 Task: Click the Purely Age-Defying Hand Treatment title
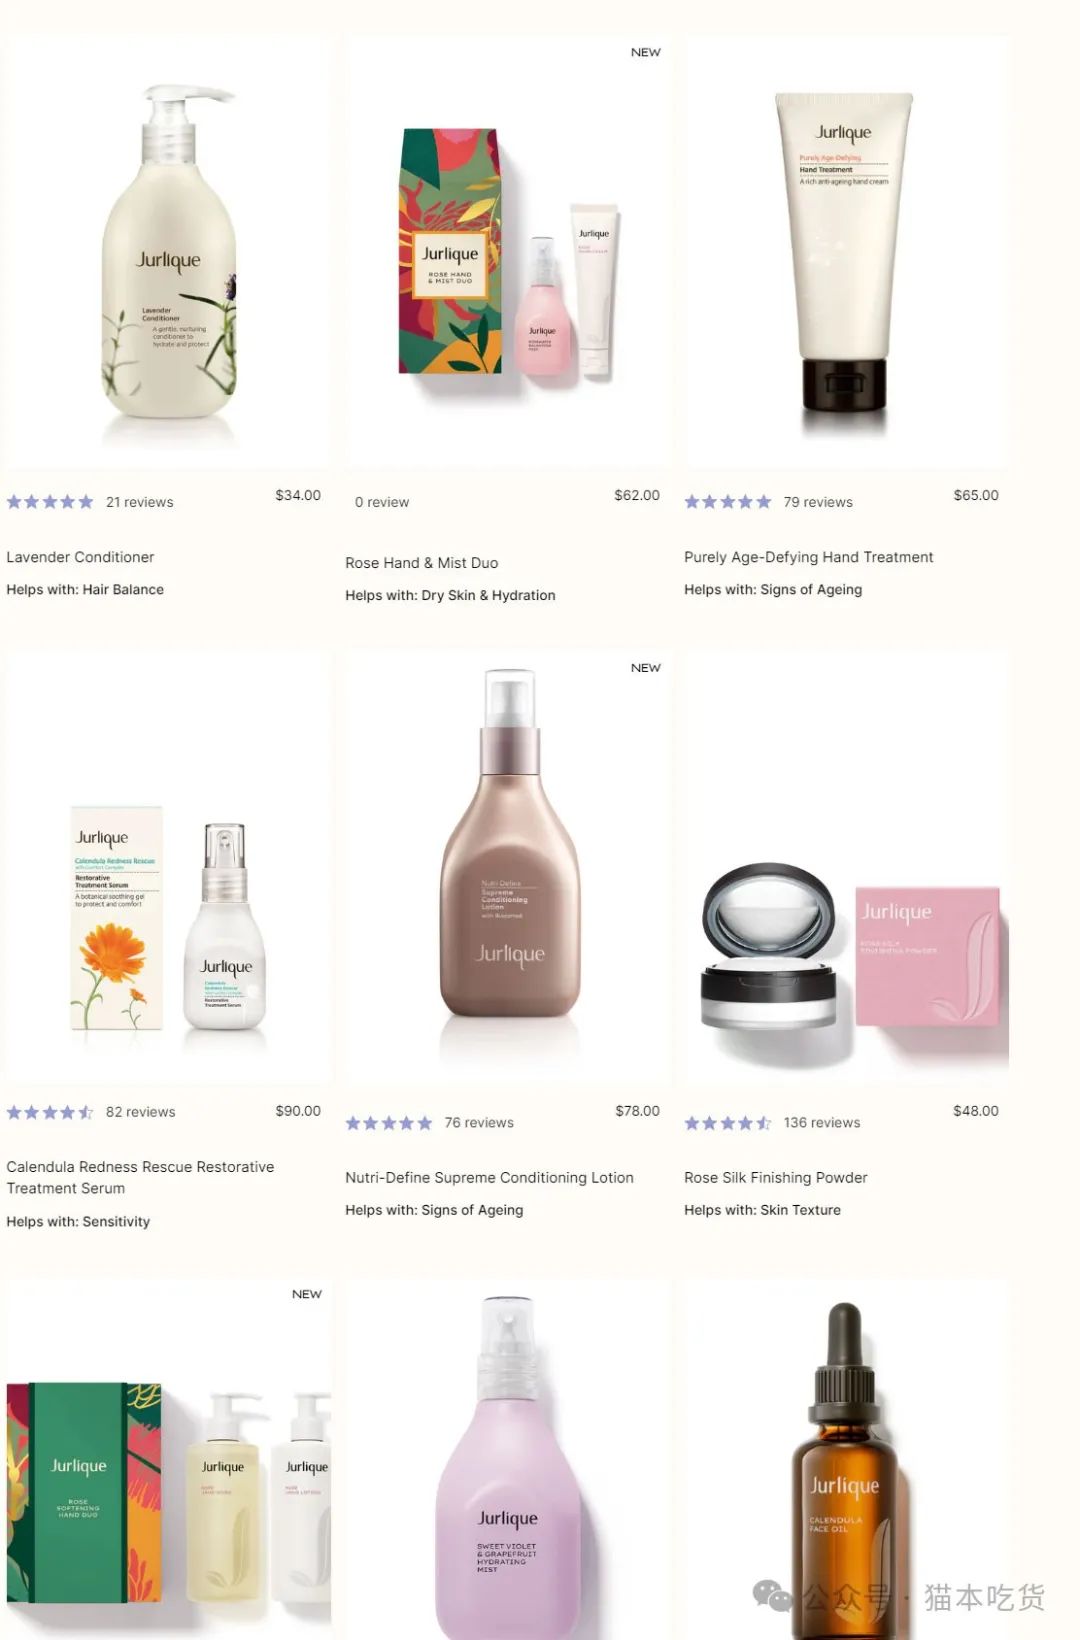[x=808, y=557]
